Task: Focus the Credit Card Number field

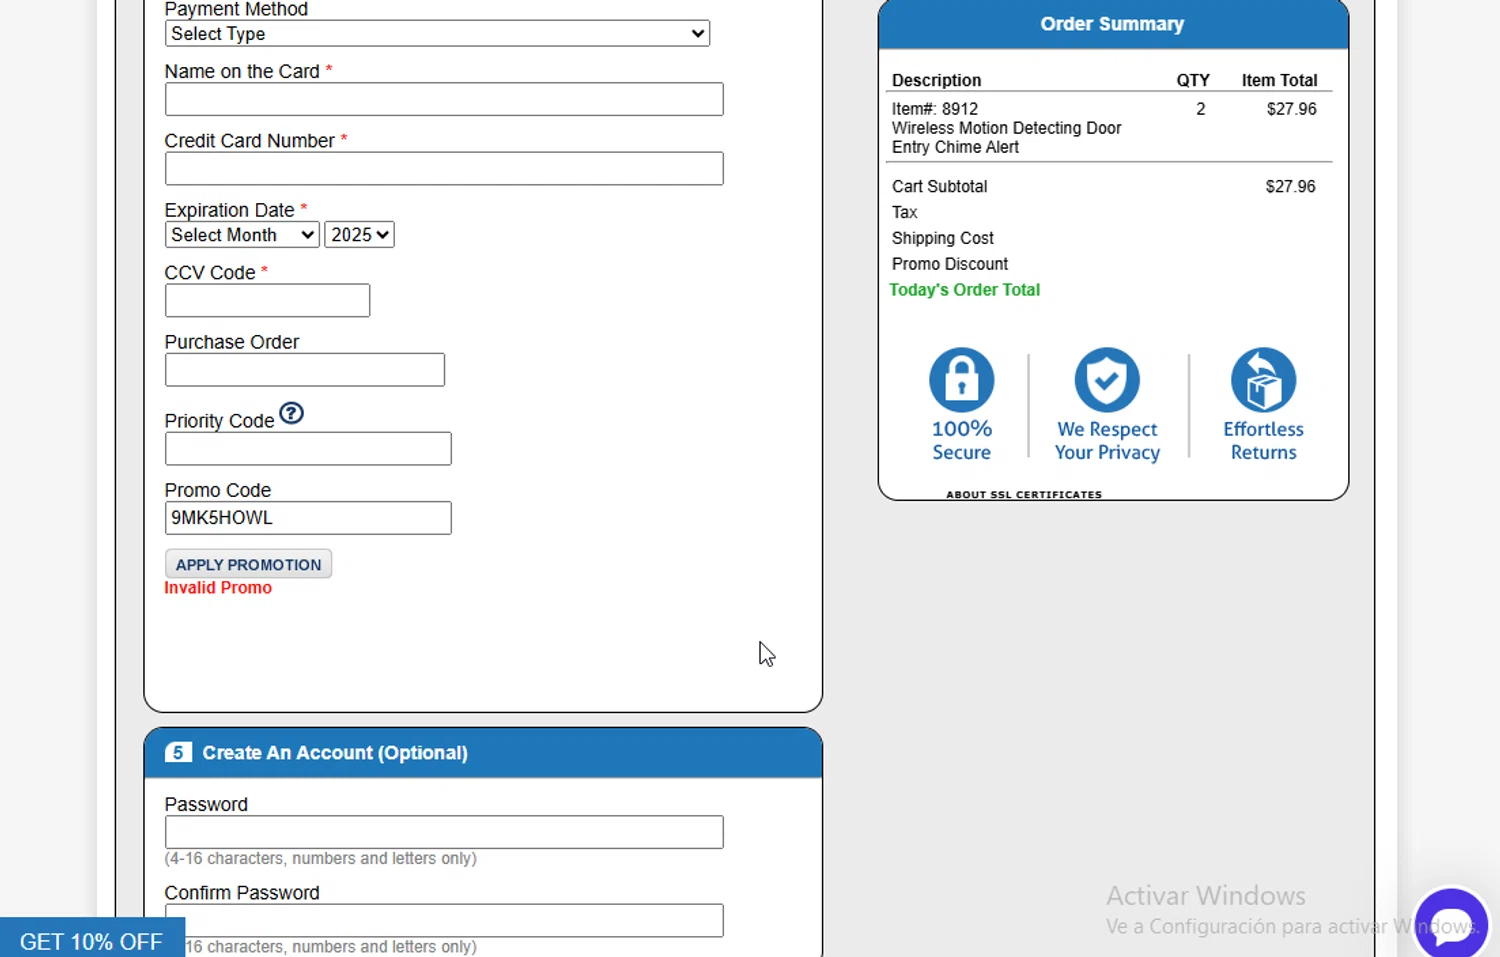Action: 444,168
